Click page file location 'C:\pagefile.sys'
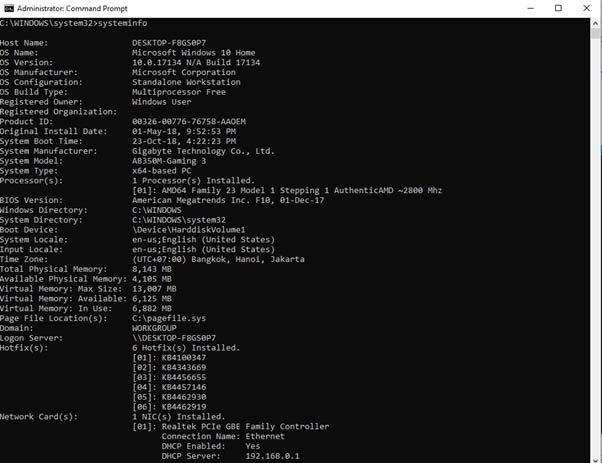602x463 pixels. coord(169,318)
